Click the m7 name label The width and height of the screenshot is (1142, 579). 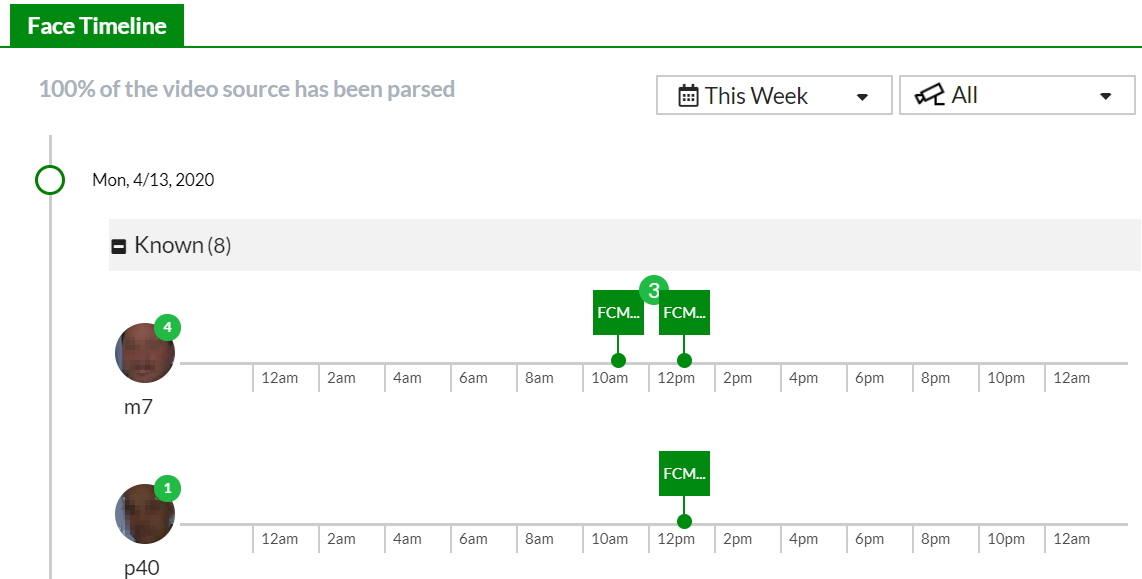[x=138, y=407]
